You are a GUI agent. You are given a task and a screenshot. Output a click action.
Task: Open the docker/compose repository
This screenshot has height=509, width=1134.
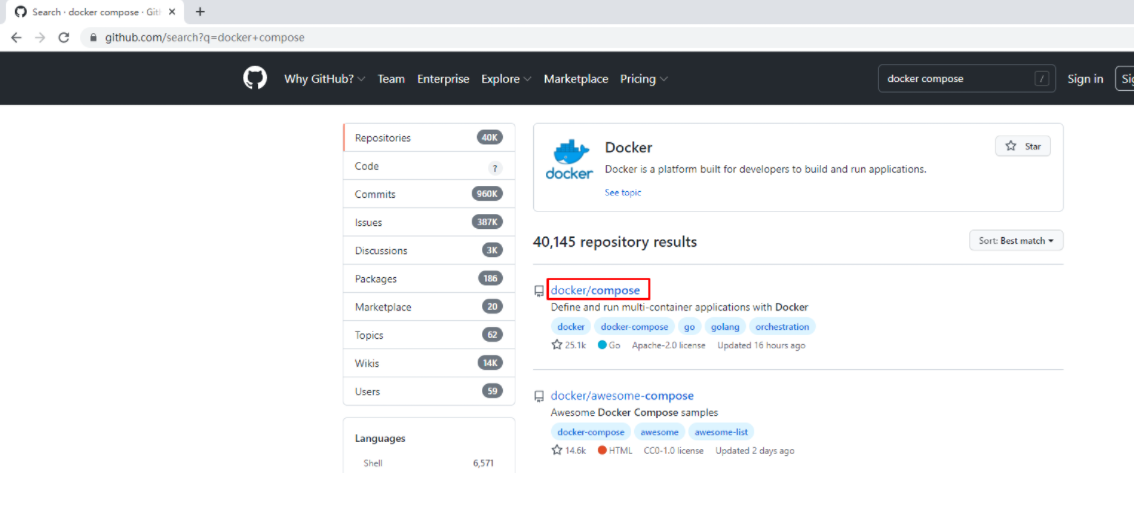(x=595, y=290)
